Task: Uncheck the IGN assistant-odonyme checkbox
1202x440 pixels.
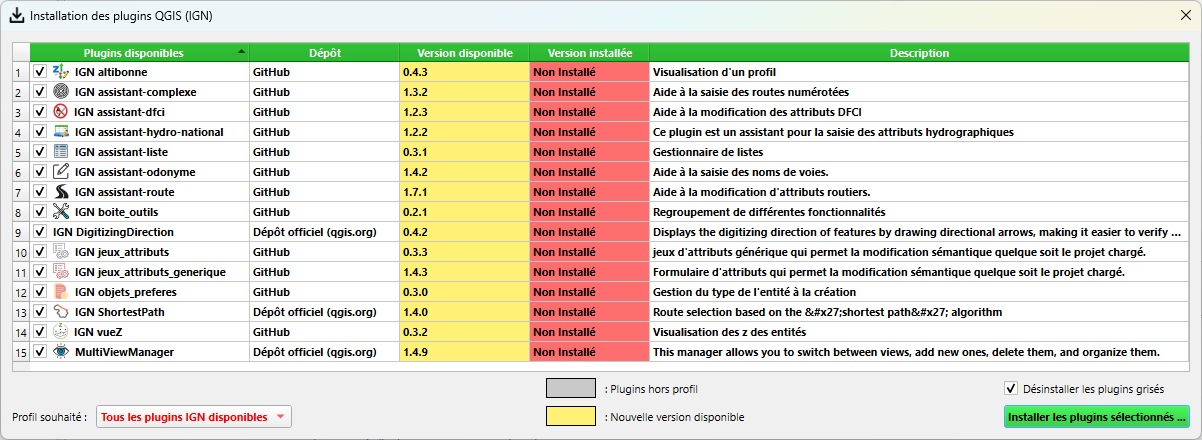Action: coord(40,171)
